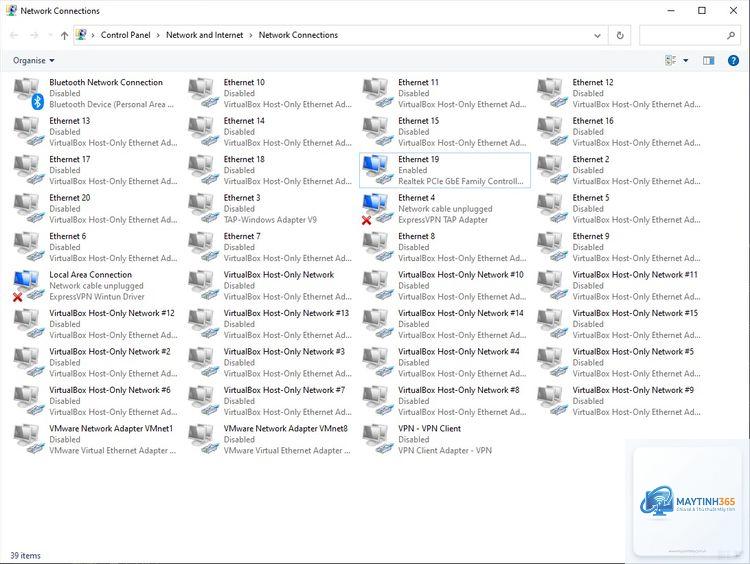
Task: Select the Ethernet 15 adapter icon
Action: pyautogui.click(x=378, y=132)
